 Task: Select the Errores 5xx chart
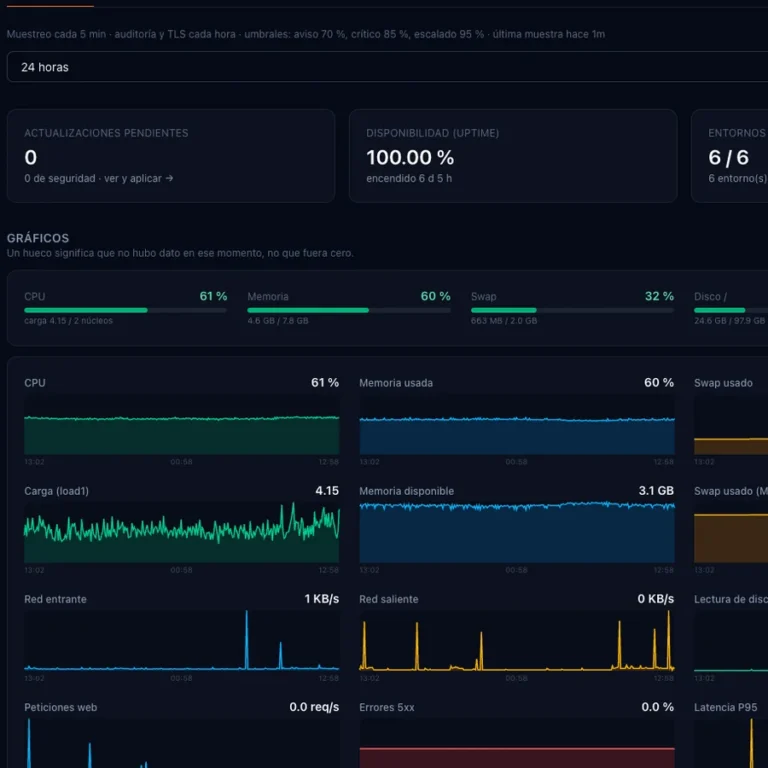[517, 743]
